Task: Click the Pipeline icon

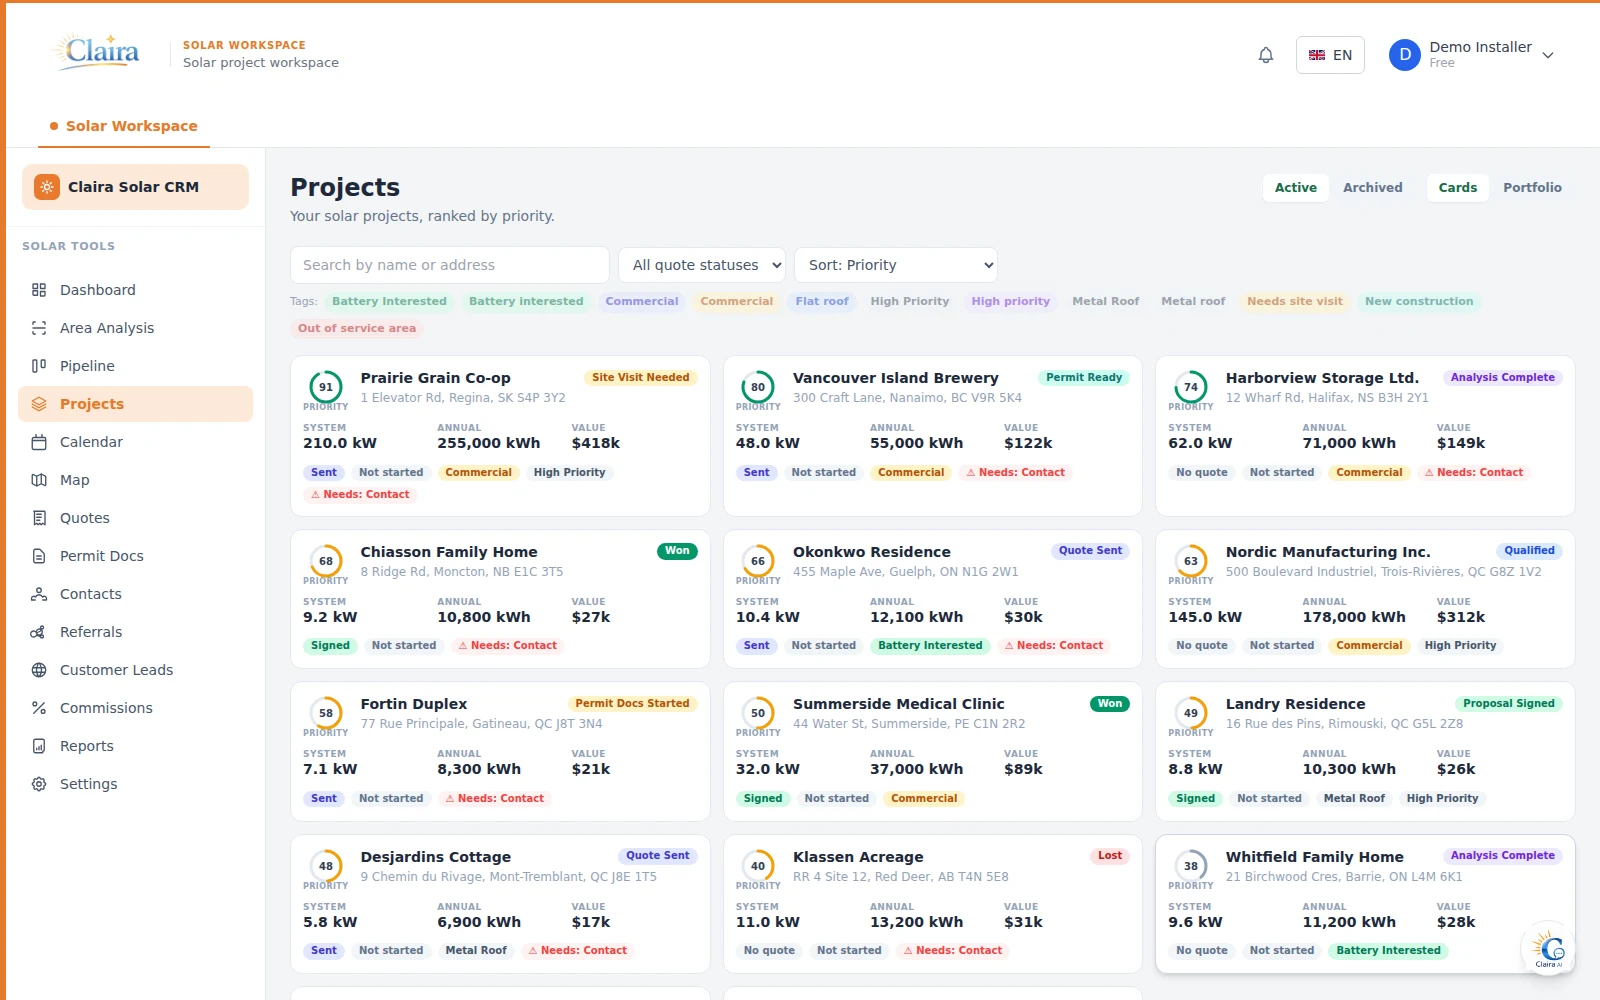Action: tap(39, 366)
